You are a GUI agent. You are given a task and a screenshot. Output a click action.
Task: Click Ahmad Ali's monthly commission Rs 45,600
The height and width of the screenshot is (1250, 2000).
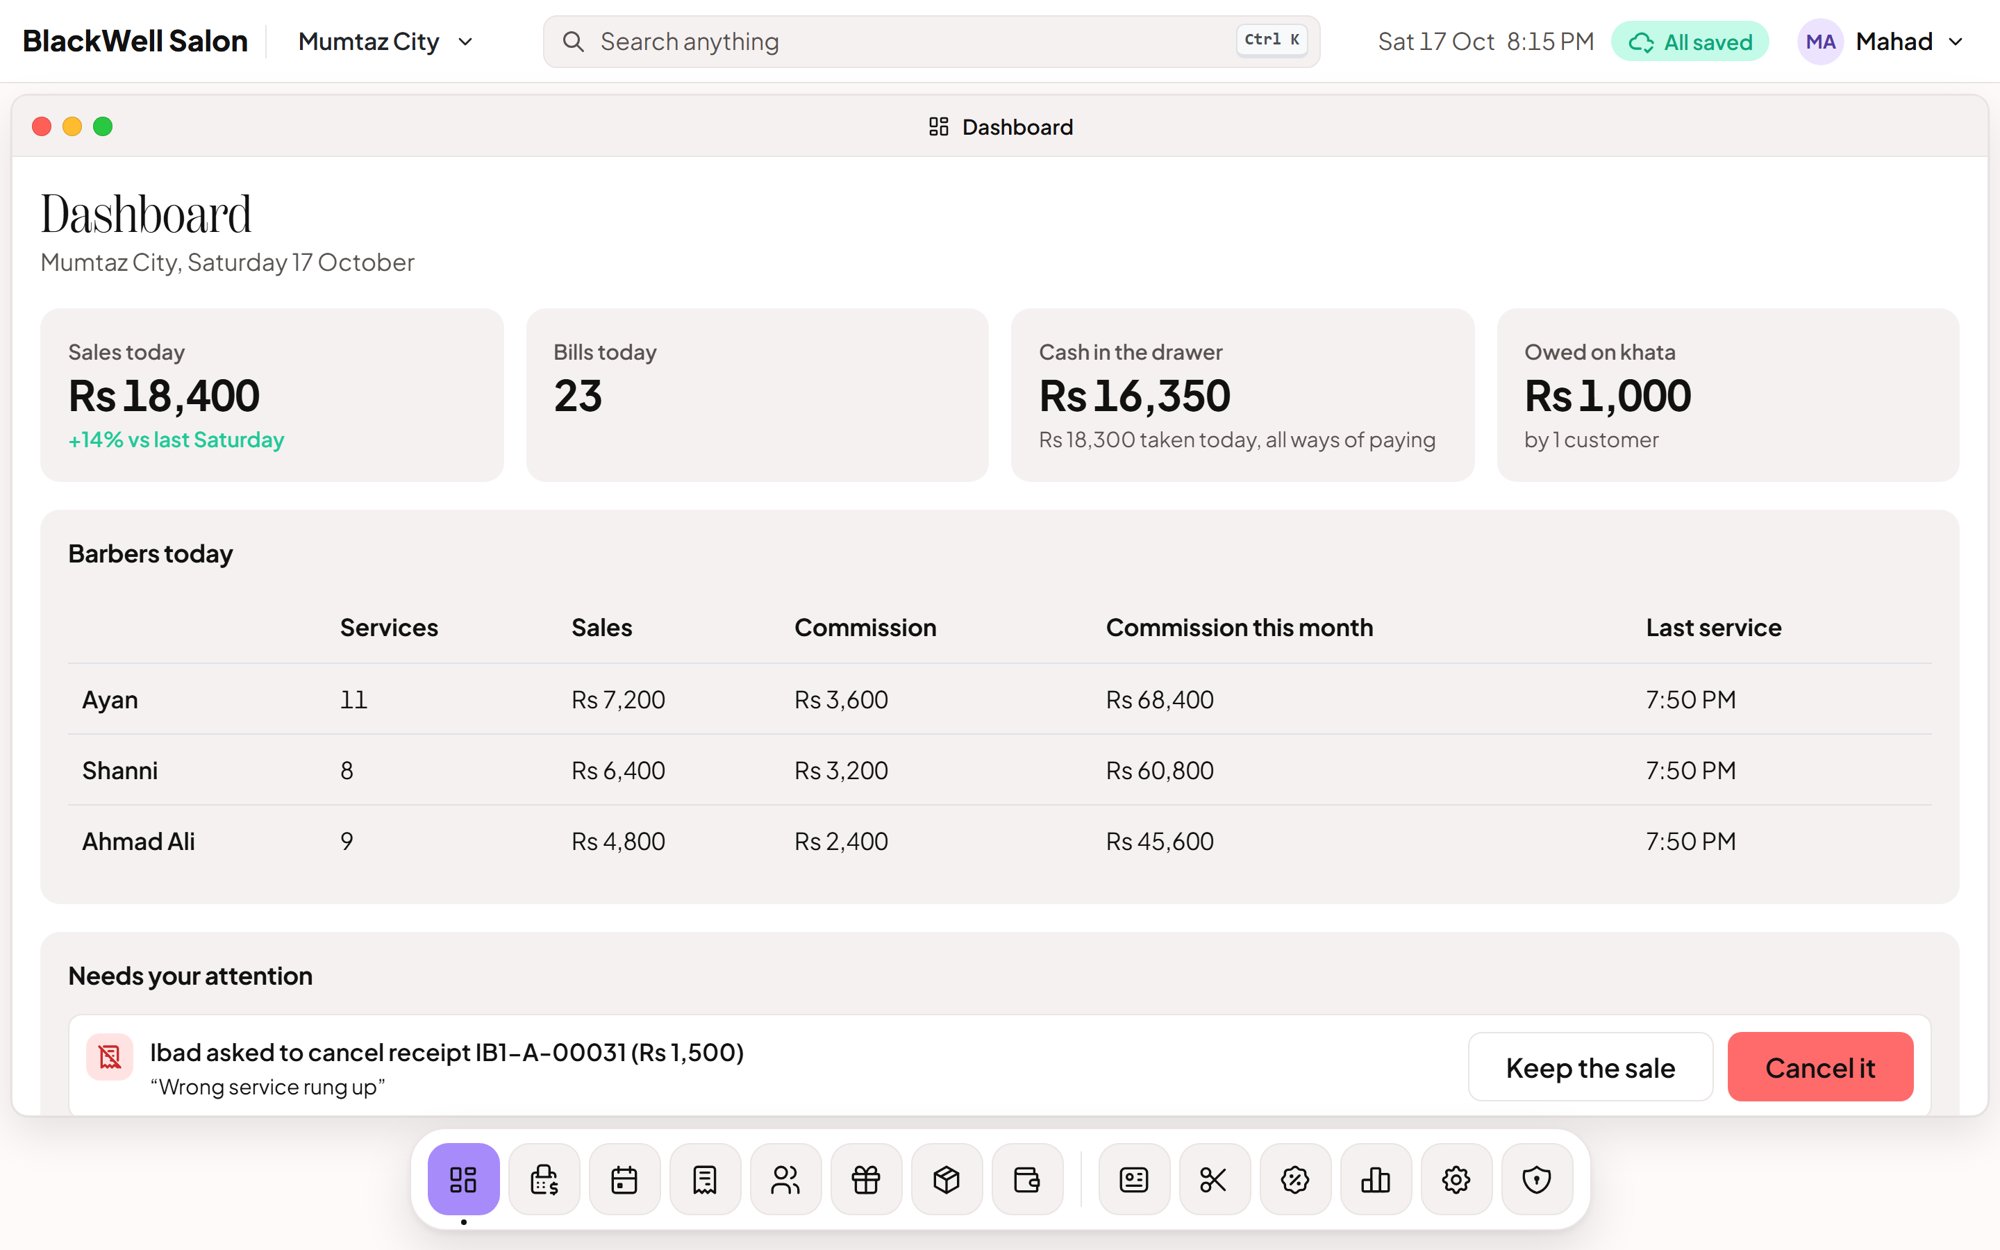point(1159,842)
